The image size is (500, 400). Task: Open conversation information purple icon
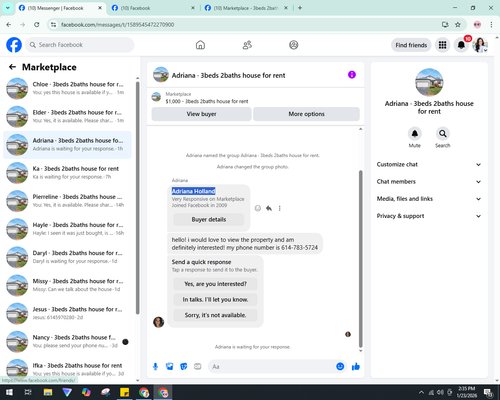point(352,75)
